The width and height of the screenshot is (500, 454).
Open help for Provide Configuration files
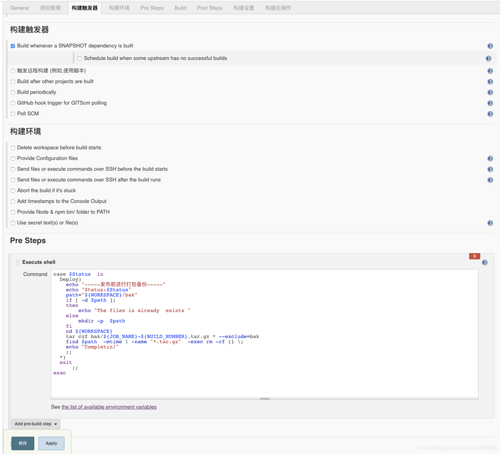click(490, 159)
